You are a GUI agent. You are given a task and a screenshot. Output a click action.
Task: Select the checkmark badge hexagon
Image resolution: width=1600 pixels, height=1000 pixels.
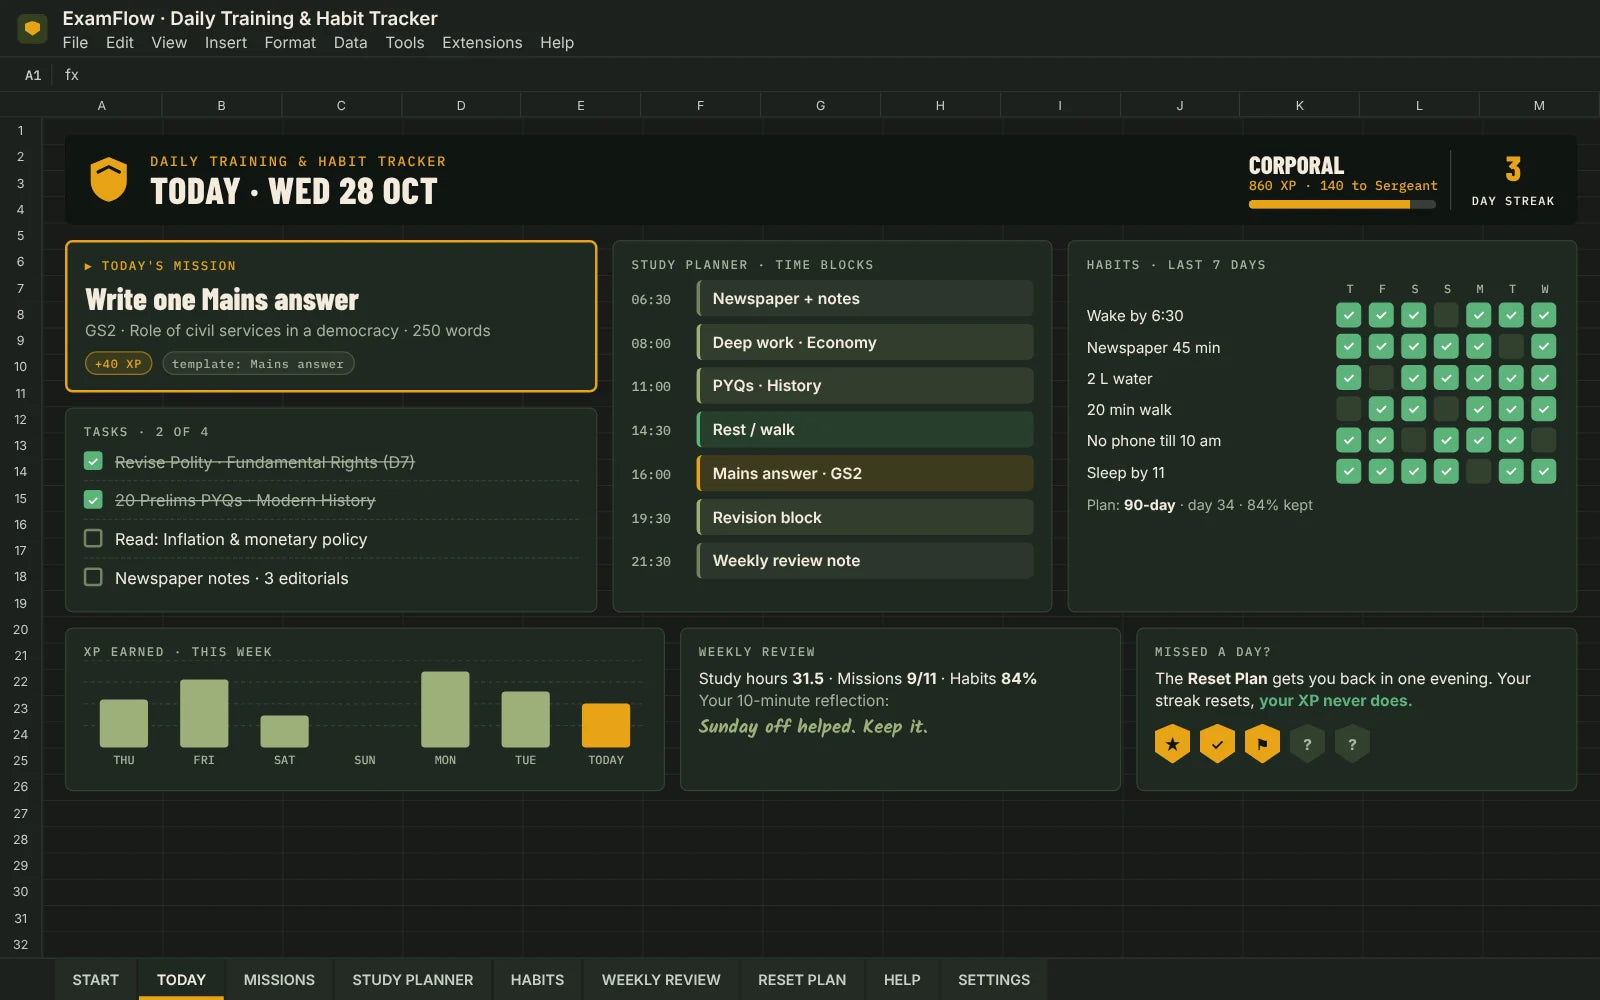(x=1217, y=744)
